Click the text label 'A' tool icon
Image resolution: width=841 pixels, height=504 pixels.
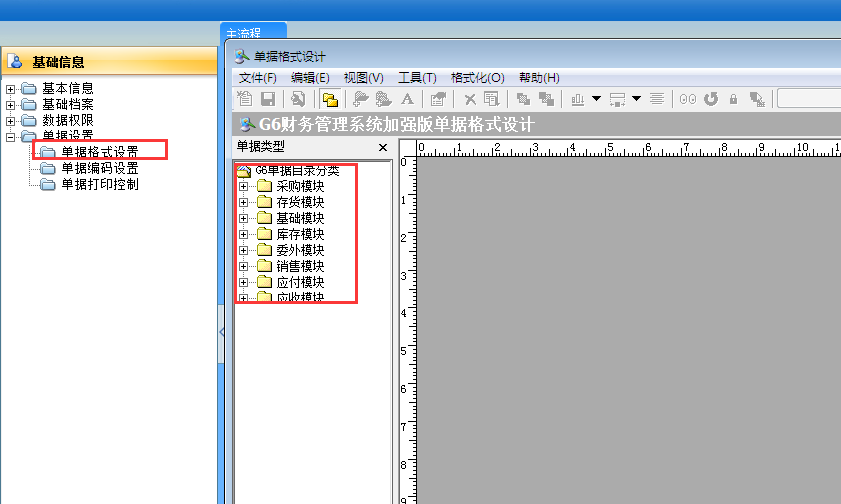[407, 99]
